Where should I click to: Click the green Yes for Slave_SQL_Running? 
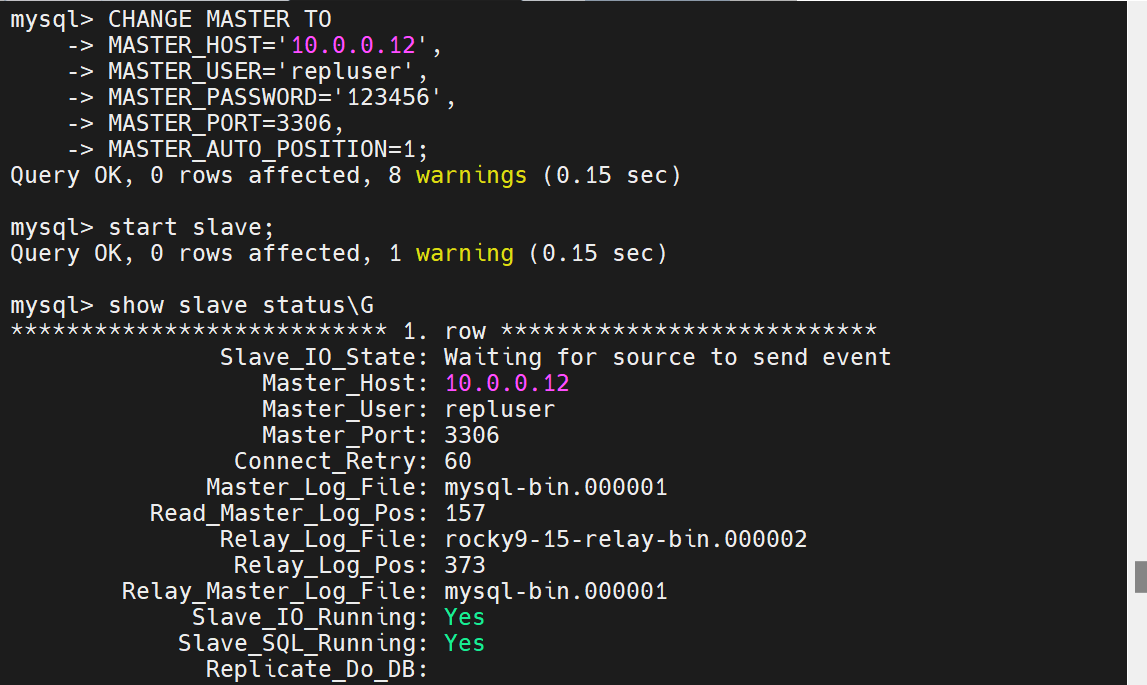[465, 643]
